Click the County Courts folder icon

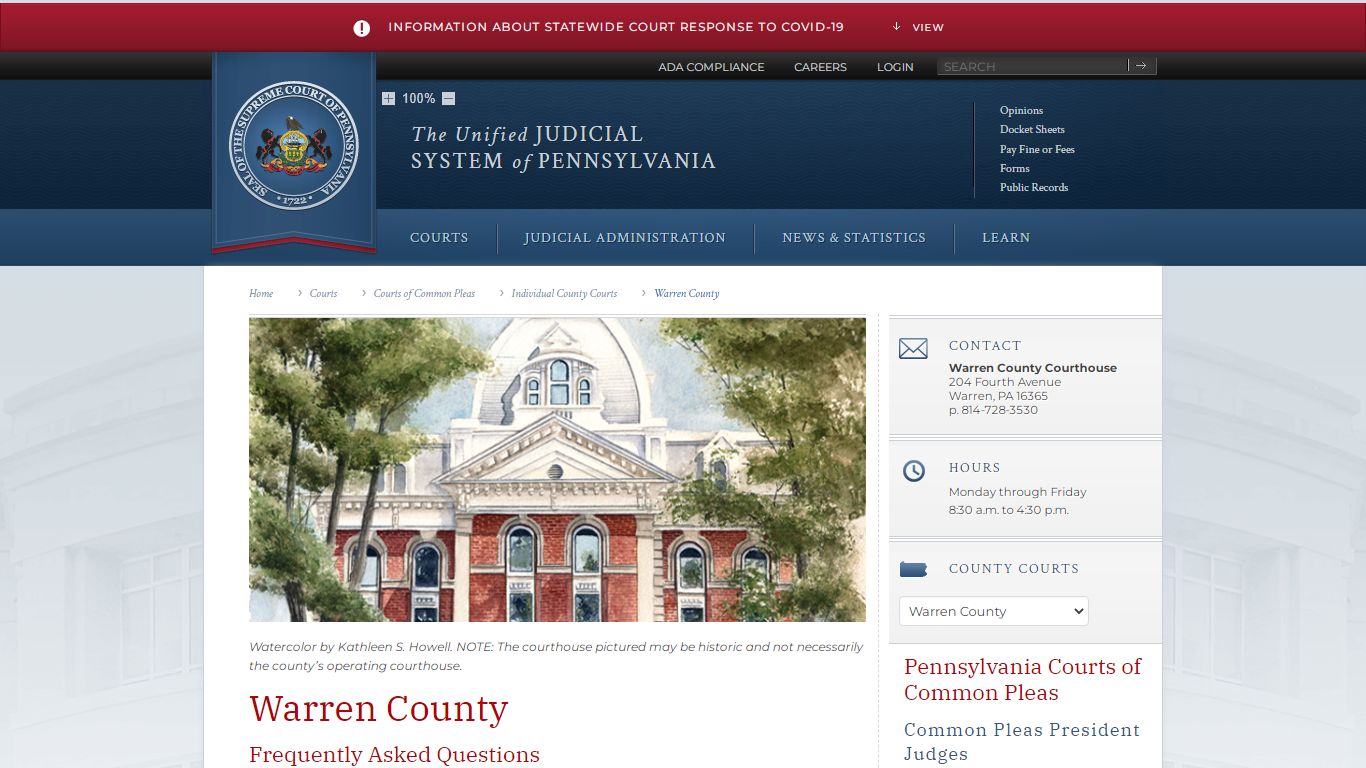click(913, 569)
